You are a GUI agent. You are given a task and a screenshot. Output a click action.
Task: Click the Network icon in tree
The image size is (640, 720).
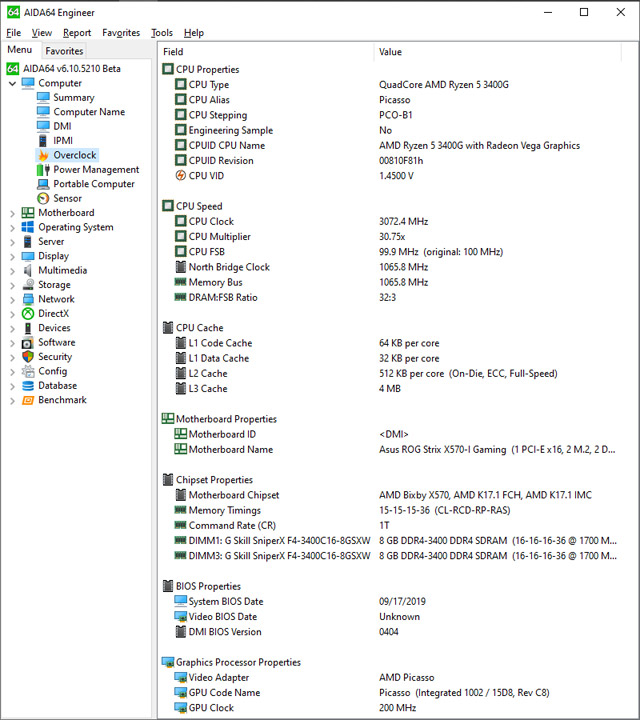28,299
